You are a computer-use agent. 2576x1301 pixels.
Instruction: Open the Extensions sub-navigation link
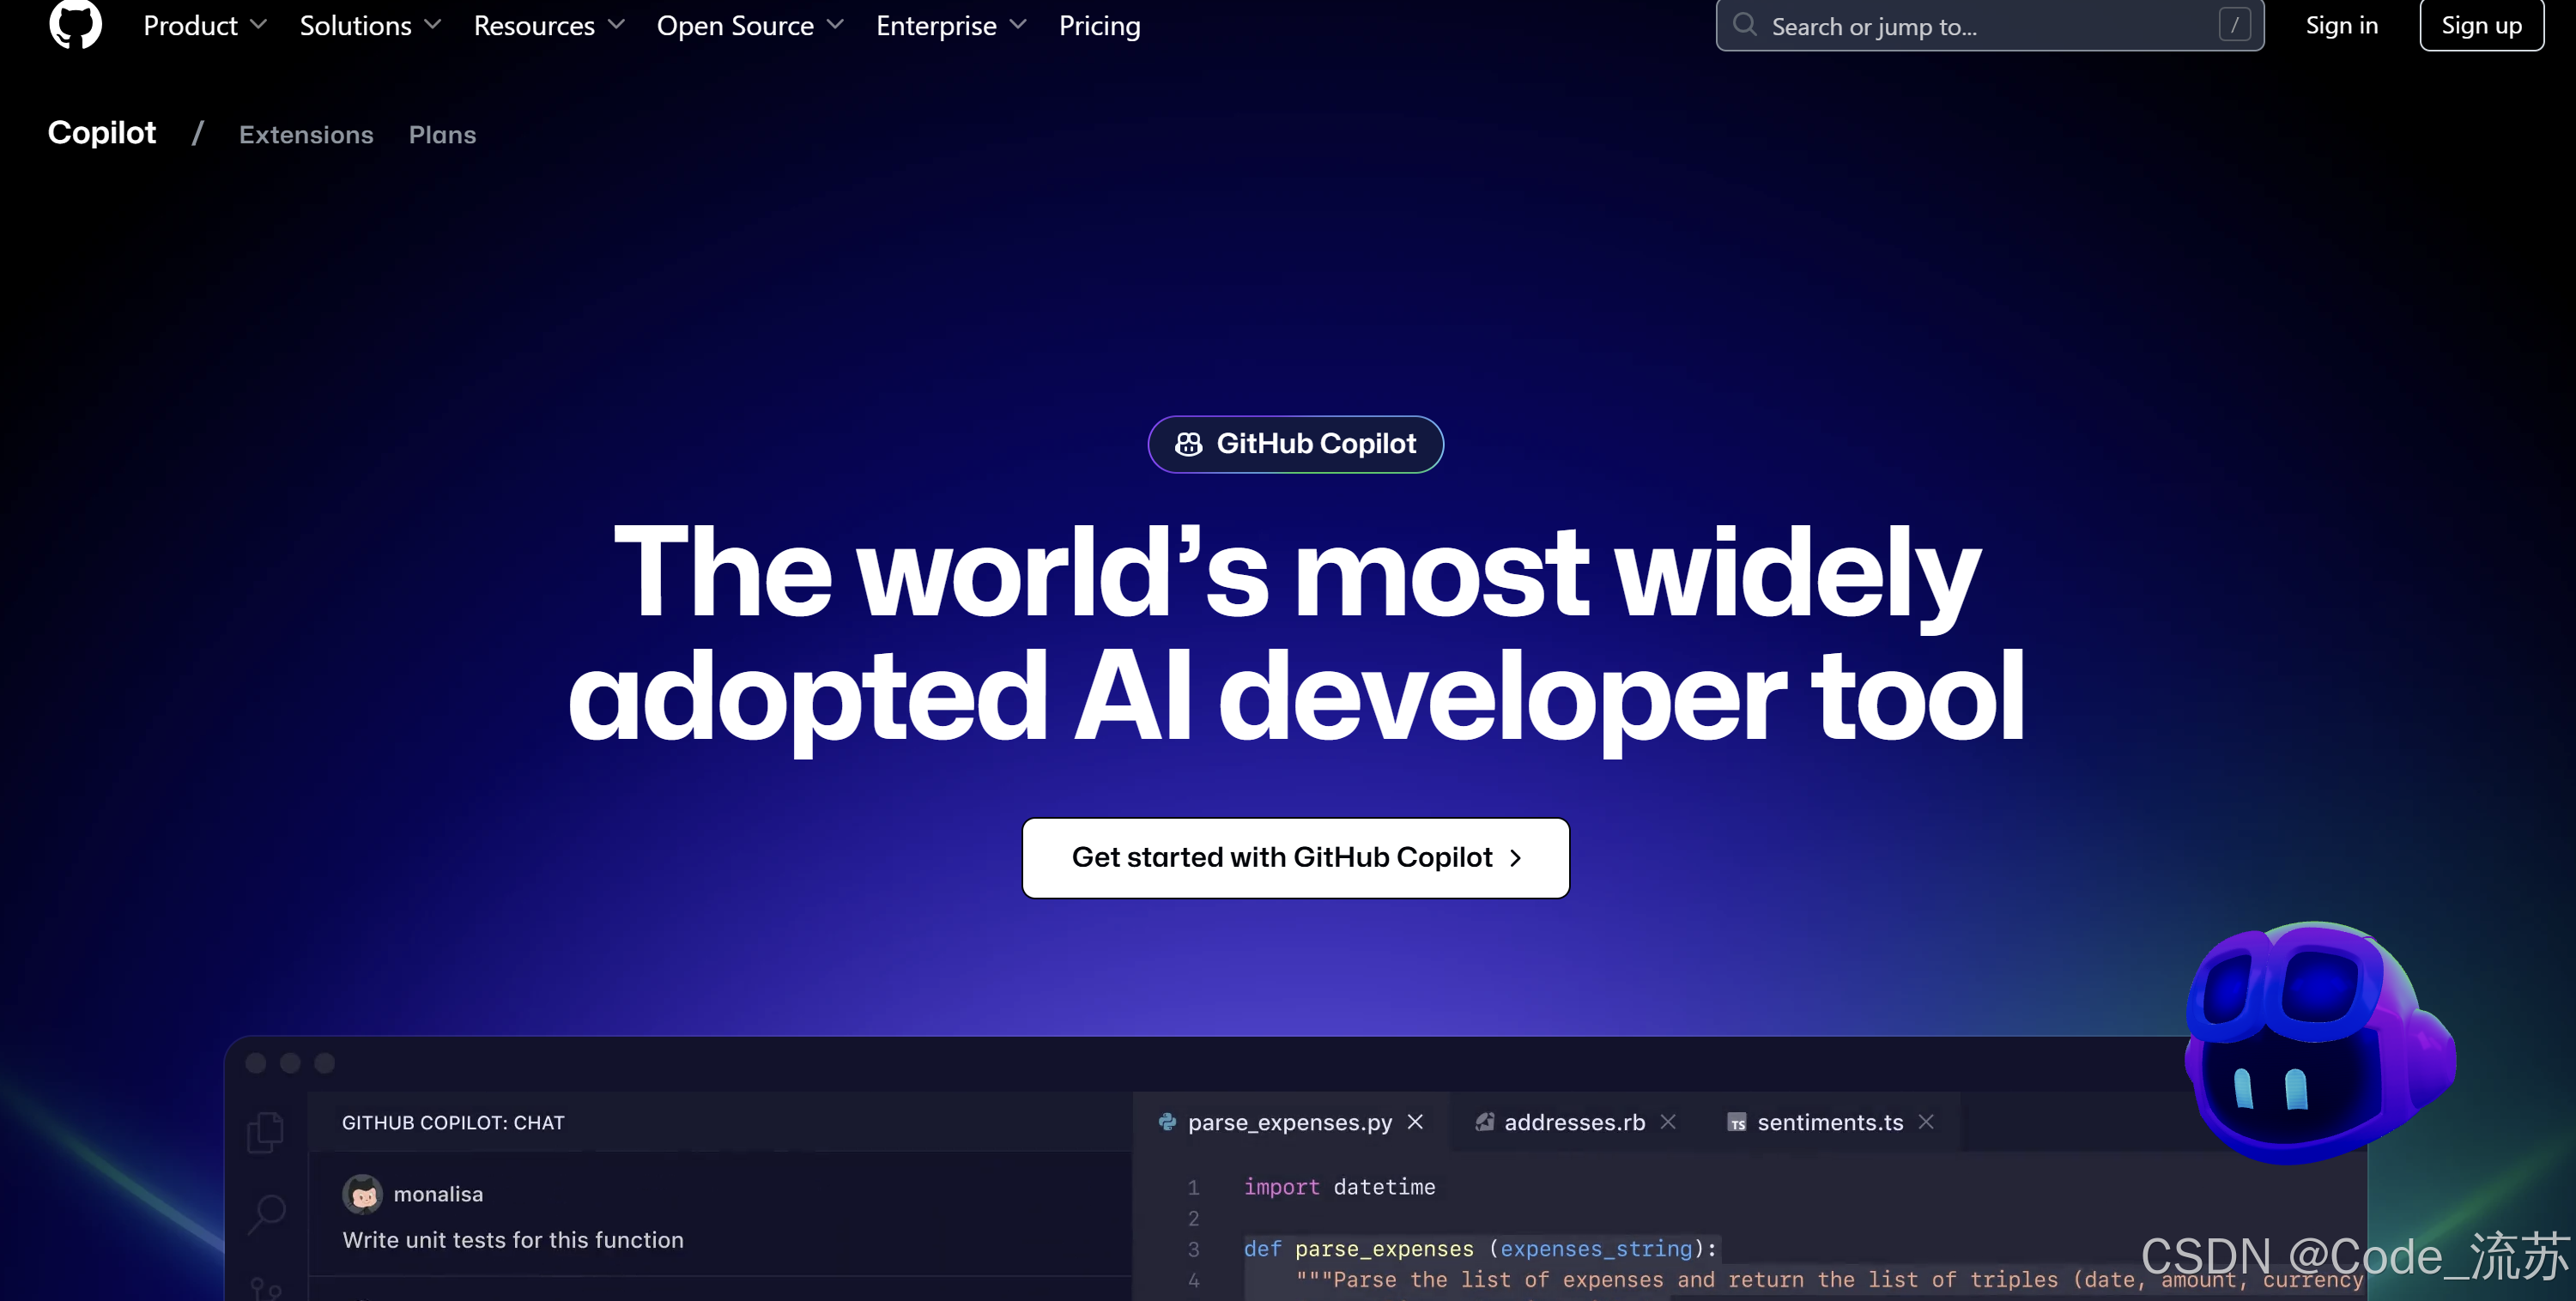click(x=306, y=135)
